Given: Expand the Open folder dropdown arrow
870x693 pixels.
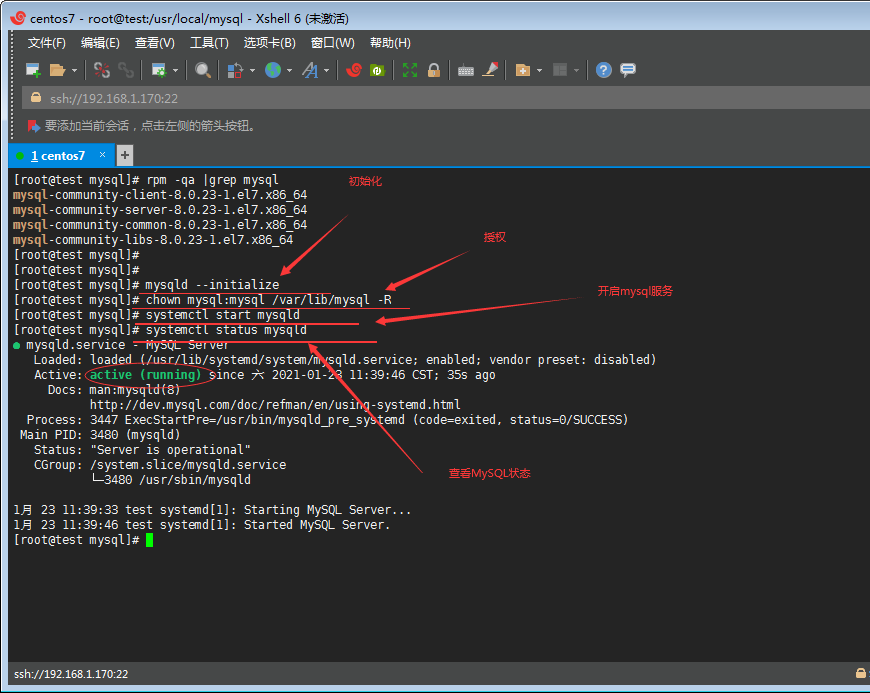Looking at the screenshot, I should (74, 71).
